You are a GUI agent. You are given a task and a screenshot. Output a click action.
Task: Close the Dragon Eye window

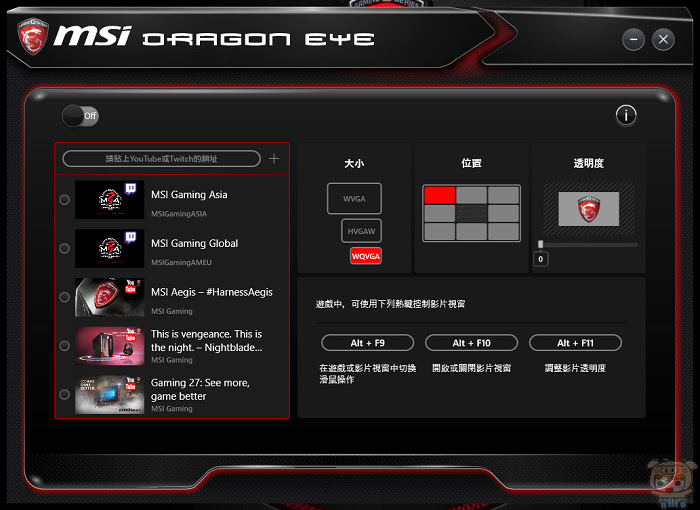click(x=663, y=39)
